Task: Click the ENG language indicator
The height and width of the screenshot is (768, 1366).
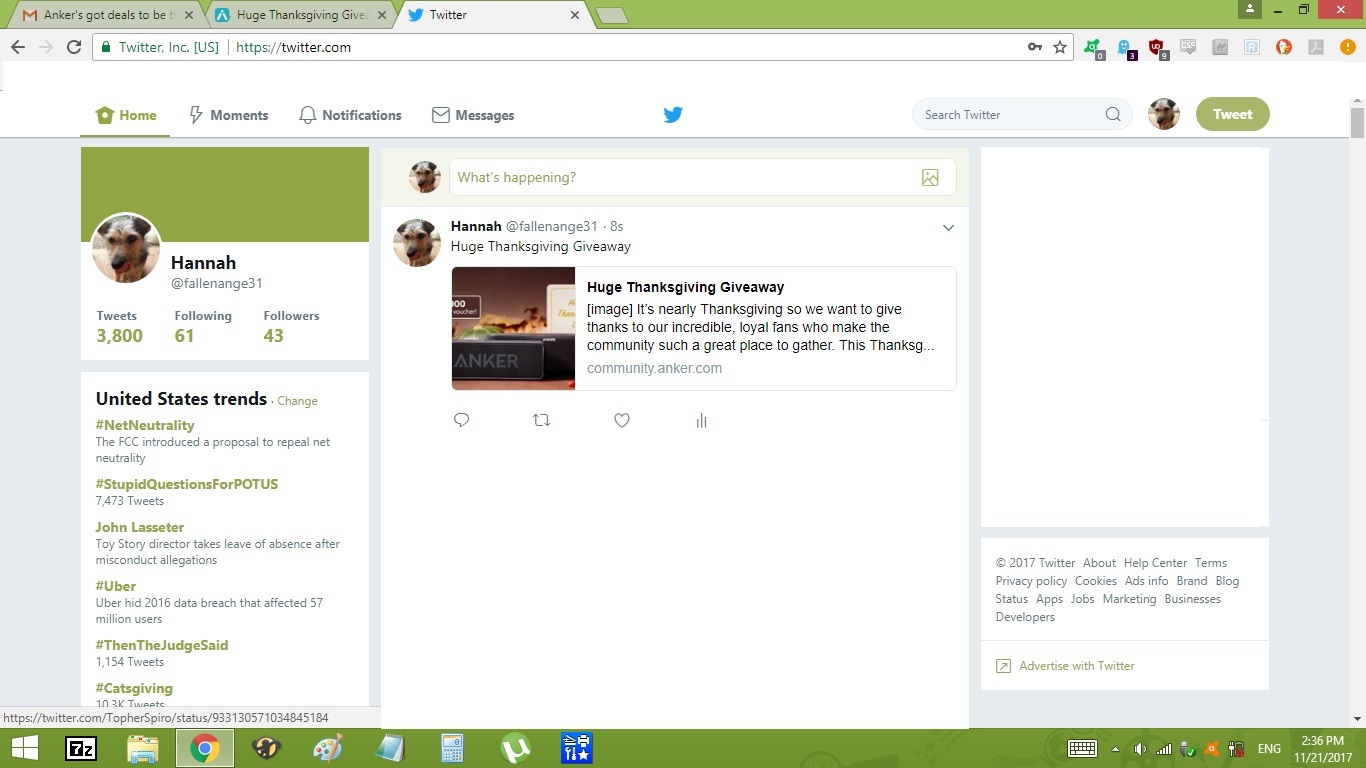Action: pos(1269,749)
